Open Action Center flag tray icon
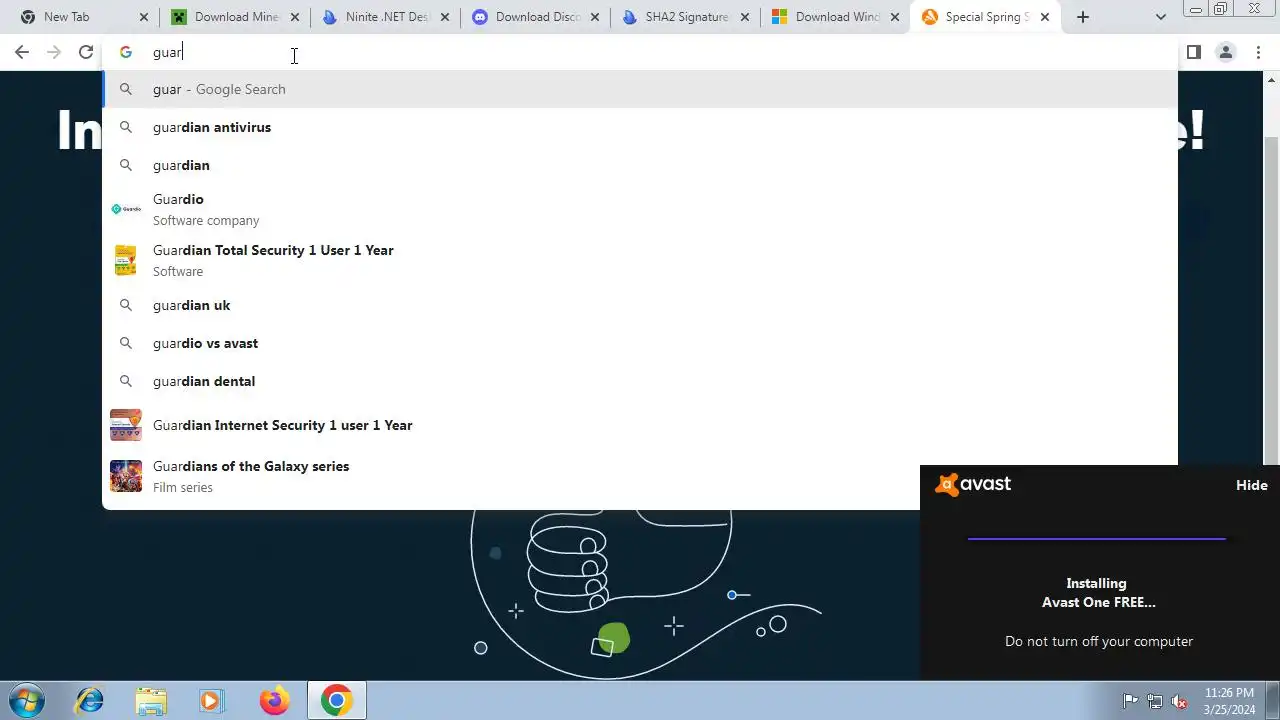 pos(1130,701)
